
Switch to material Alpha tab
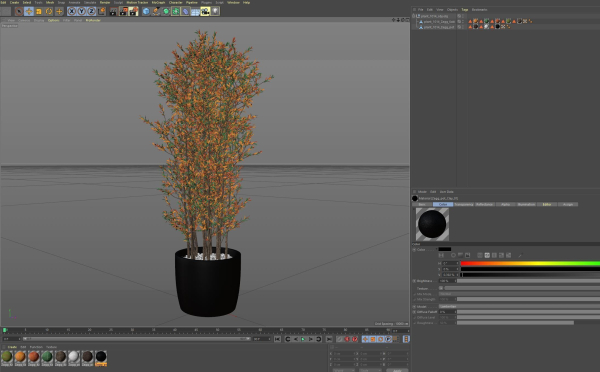click(505, 205)
